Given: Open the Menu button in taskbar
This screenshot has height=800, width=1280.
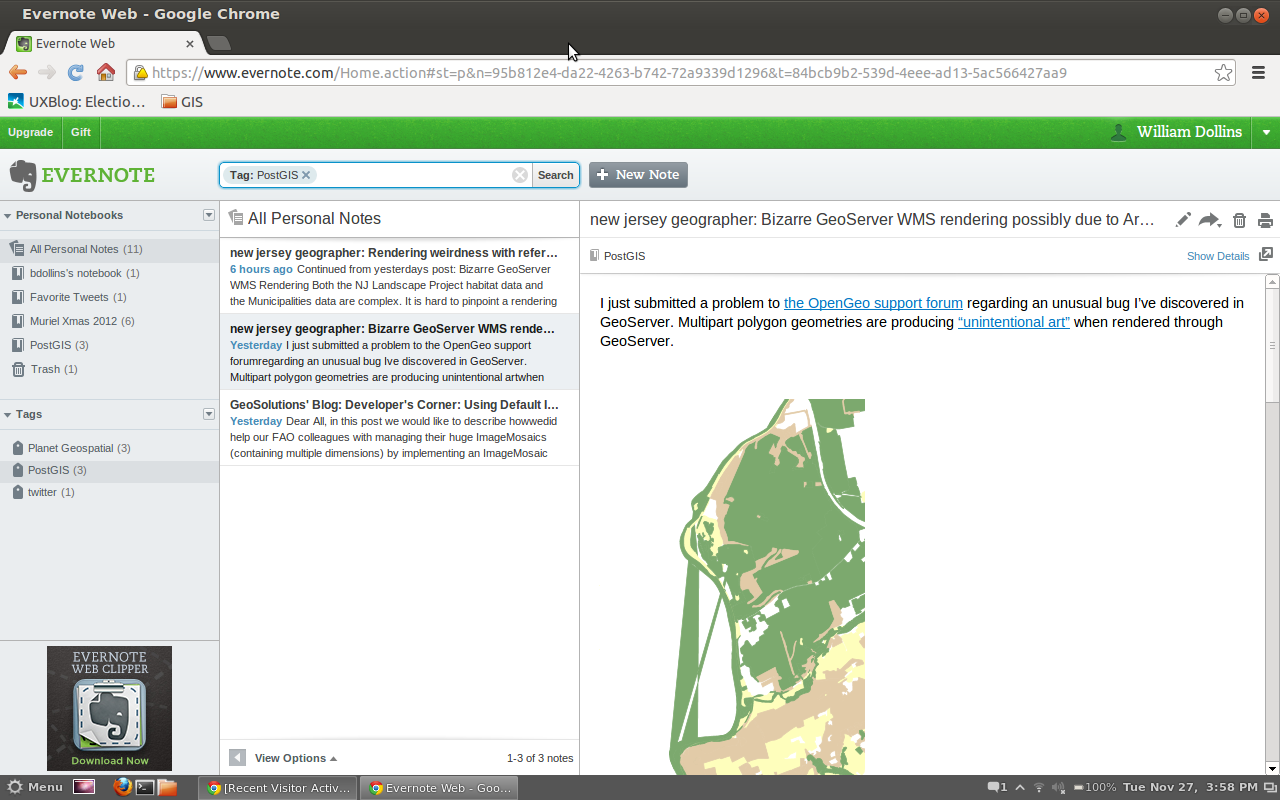Looking at the screenshot, I should pyautogui.click(x=35, y=787).
